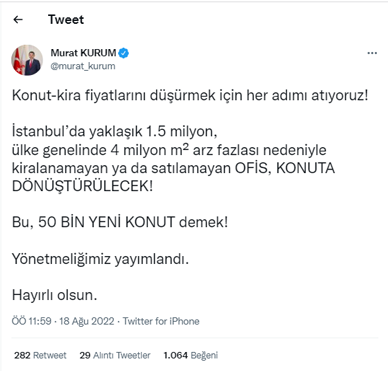This screenshot has width=388, height=371.
Task: Click the Tweet page header title
Action: point(66,20)
